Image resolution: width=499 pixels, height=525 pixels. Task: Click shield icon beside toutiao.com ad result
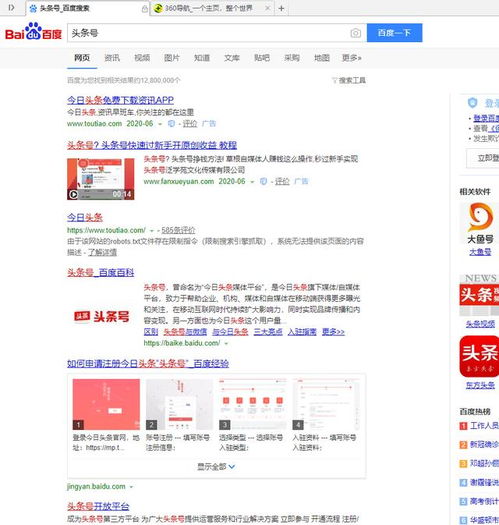coord(171,124)
